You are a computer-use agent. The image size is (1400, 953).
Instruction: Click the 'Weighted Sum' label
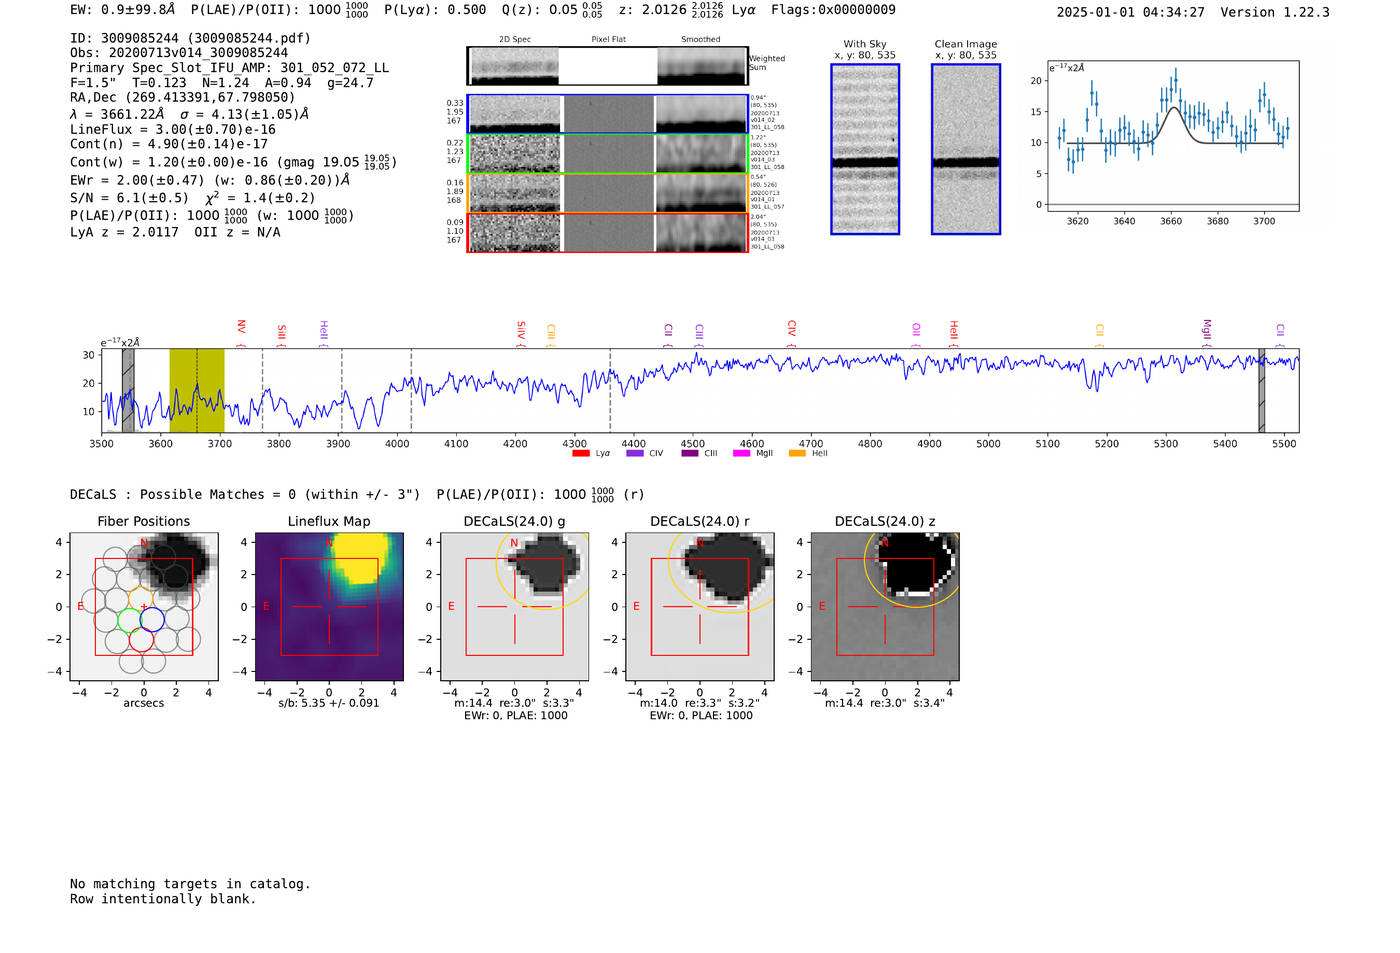pos(767,63)
